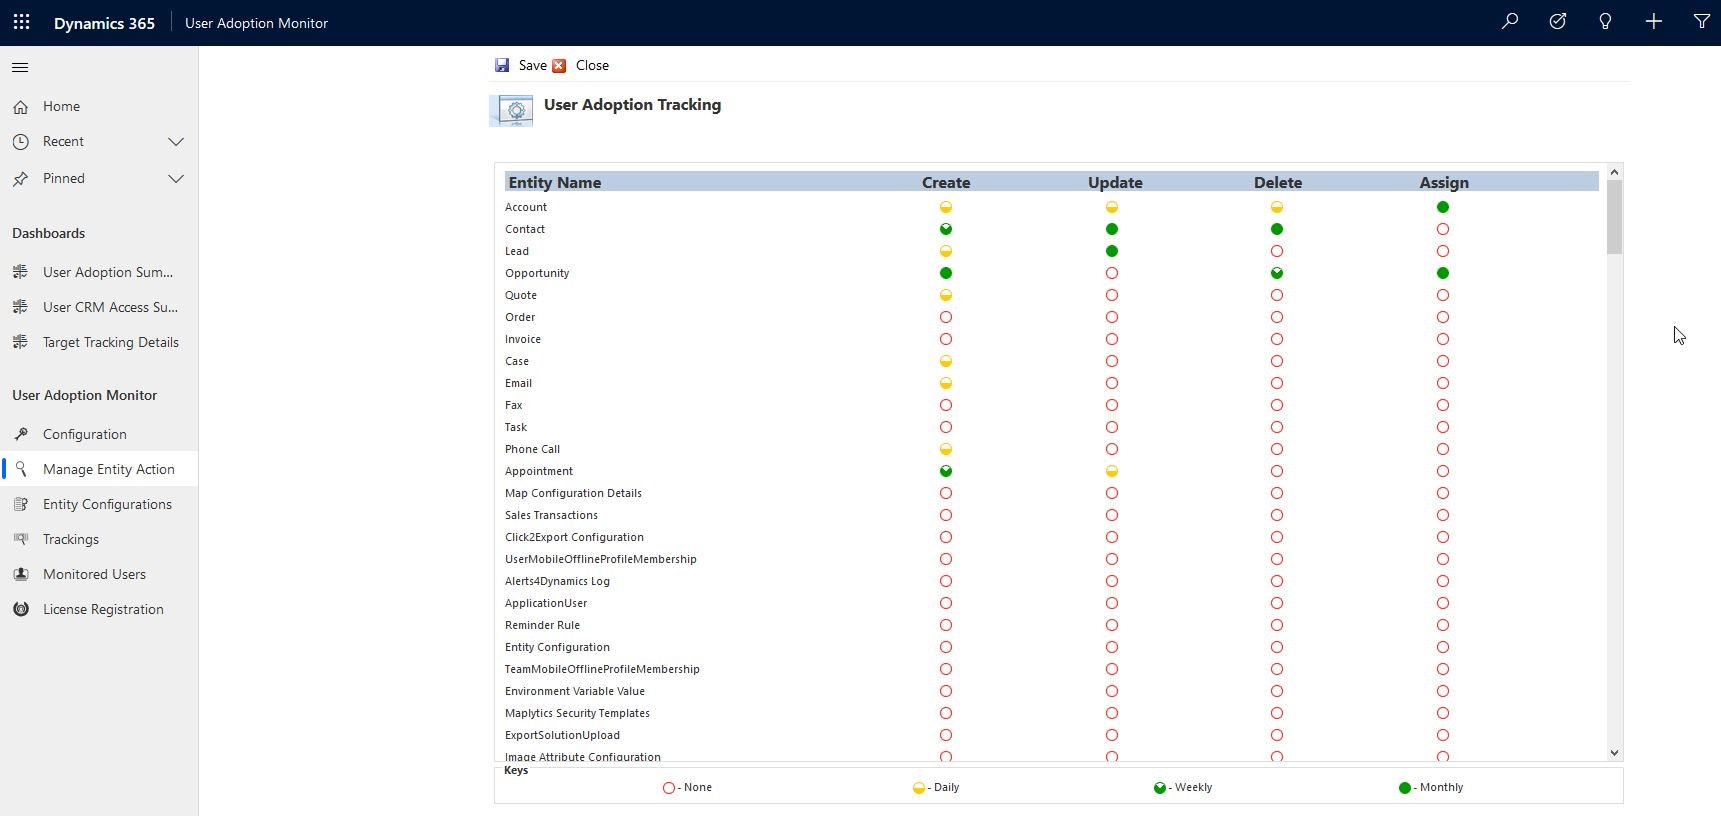Viewport: 1721px width, 816px height.
Task: Open the task flow target icon
Action: (1558, 21)
